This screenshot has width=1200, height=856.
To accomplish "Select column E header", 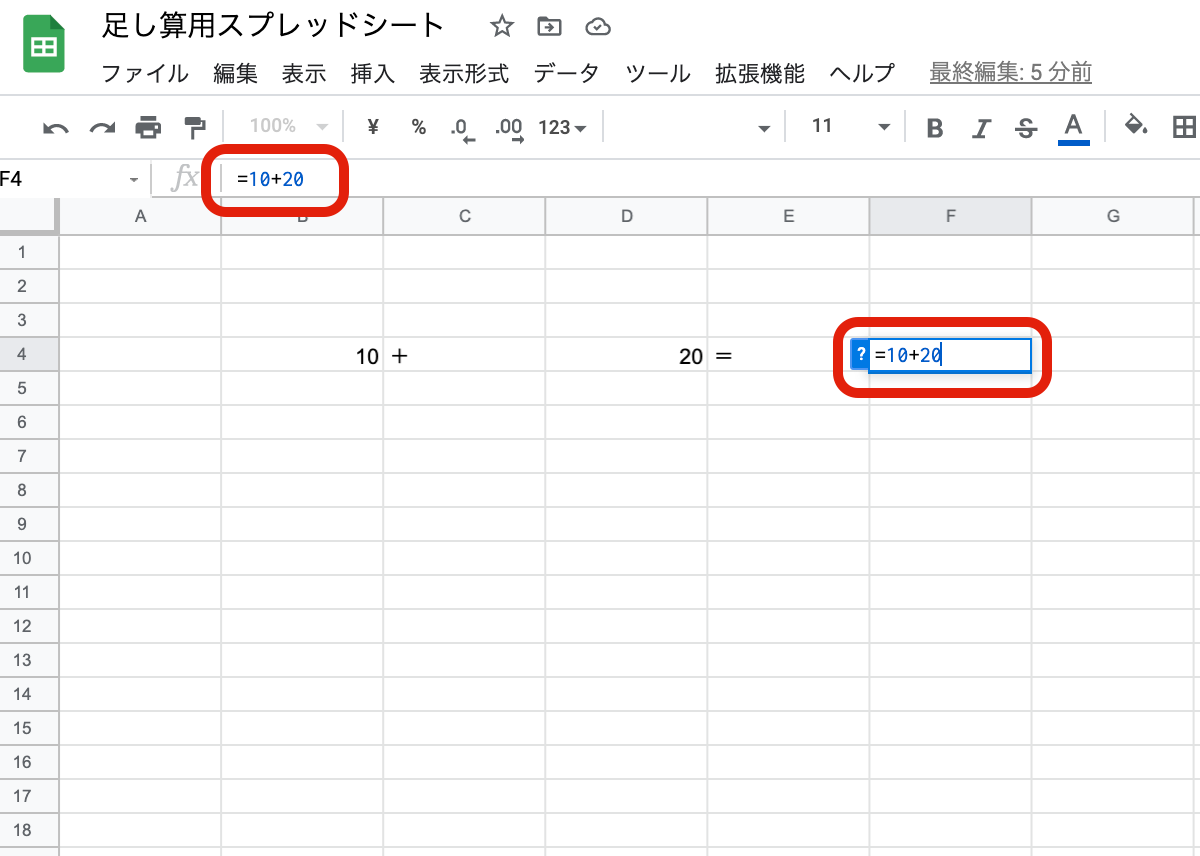I will tap(788, 216).
